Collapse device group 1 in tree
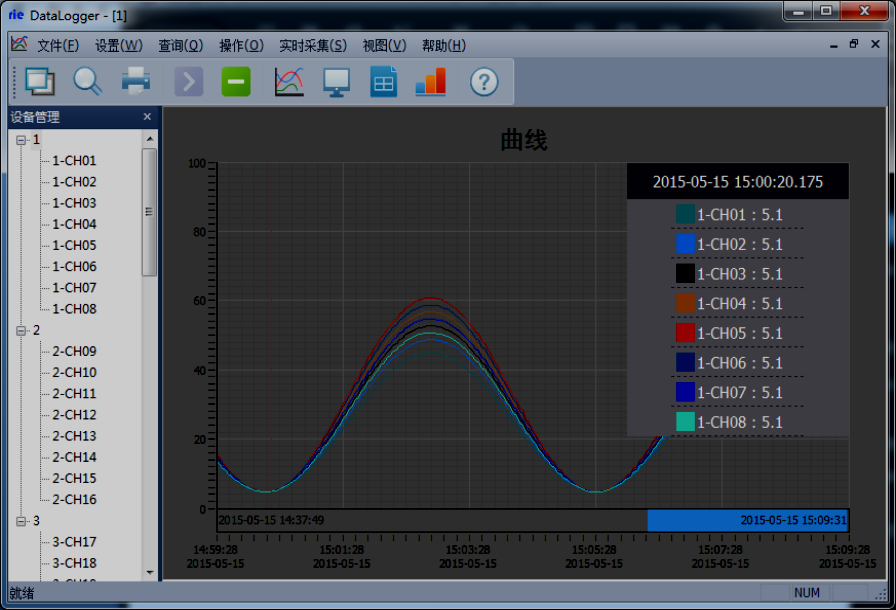 21,140
